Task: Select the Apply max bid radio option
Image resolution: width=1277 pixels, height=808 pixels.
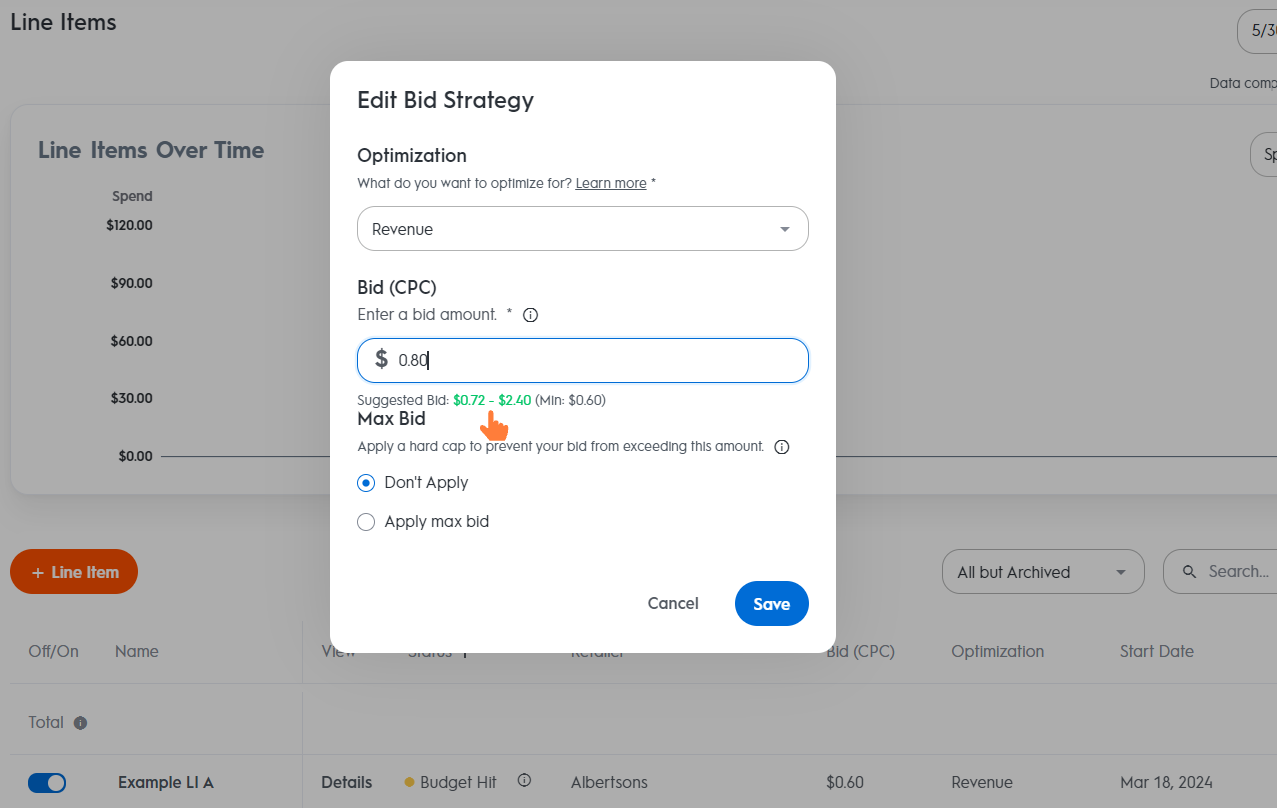Action: 366,522
